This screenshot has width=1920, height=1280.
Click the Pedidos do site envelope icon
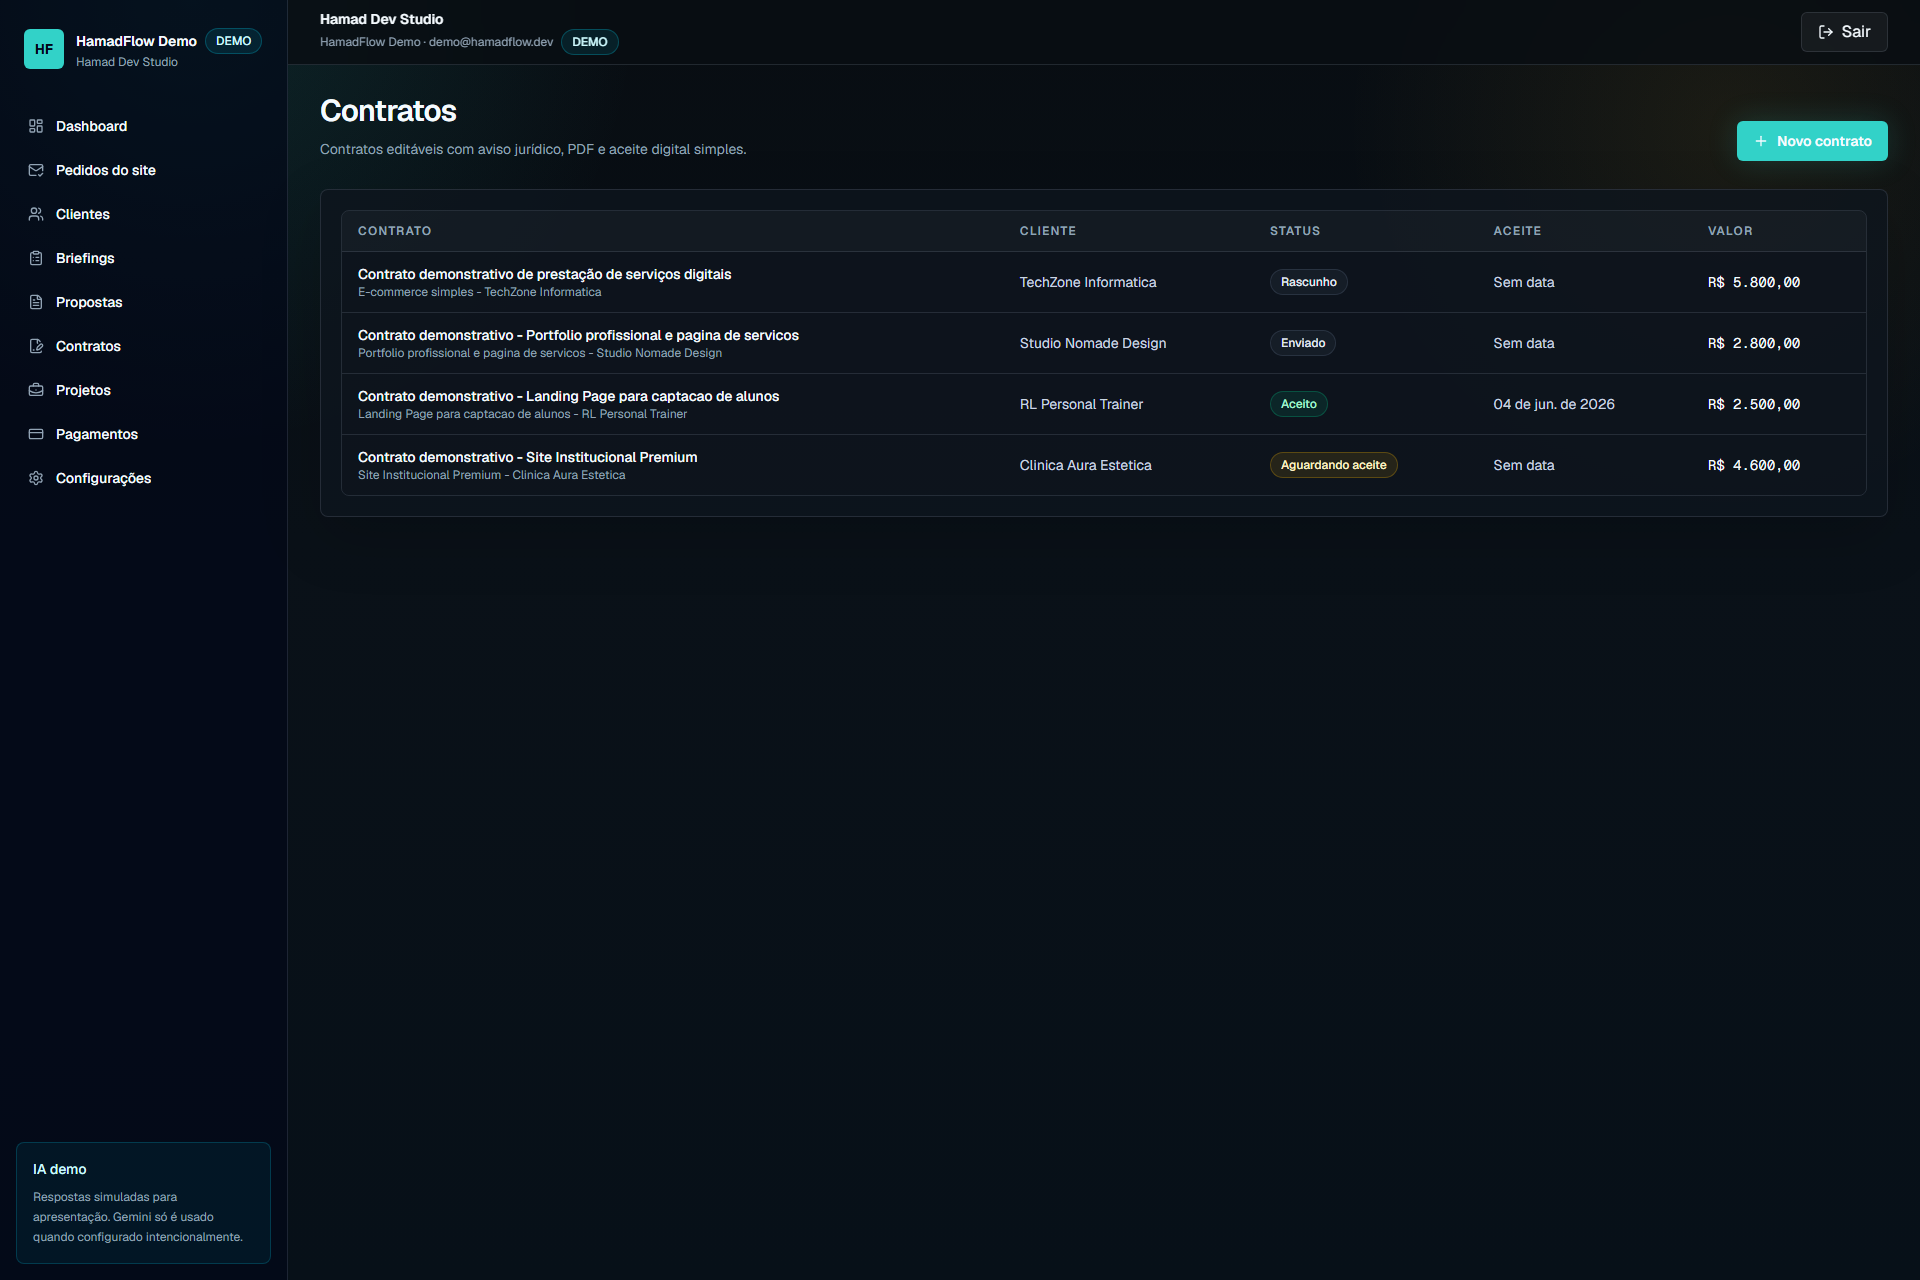(36, 170)
